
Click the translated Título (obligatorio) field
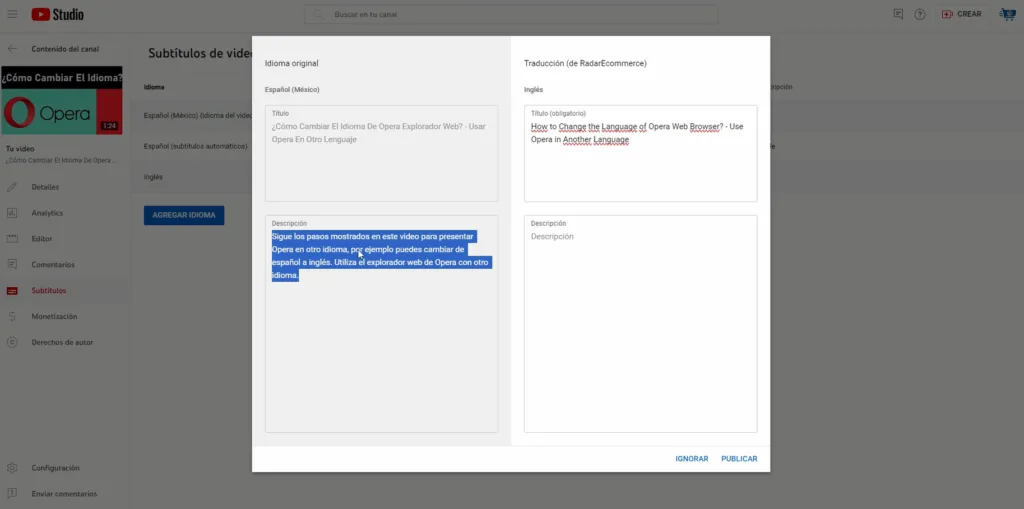pos(641,153)
